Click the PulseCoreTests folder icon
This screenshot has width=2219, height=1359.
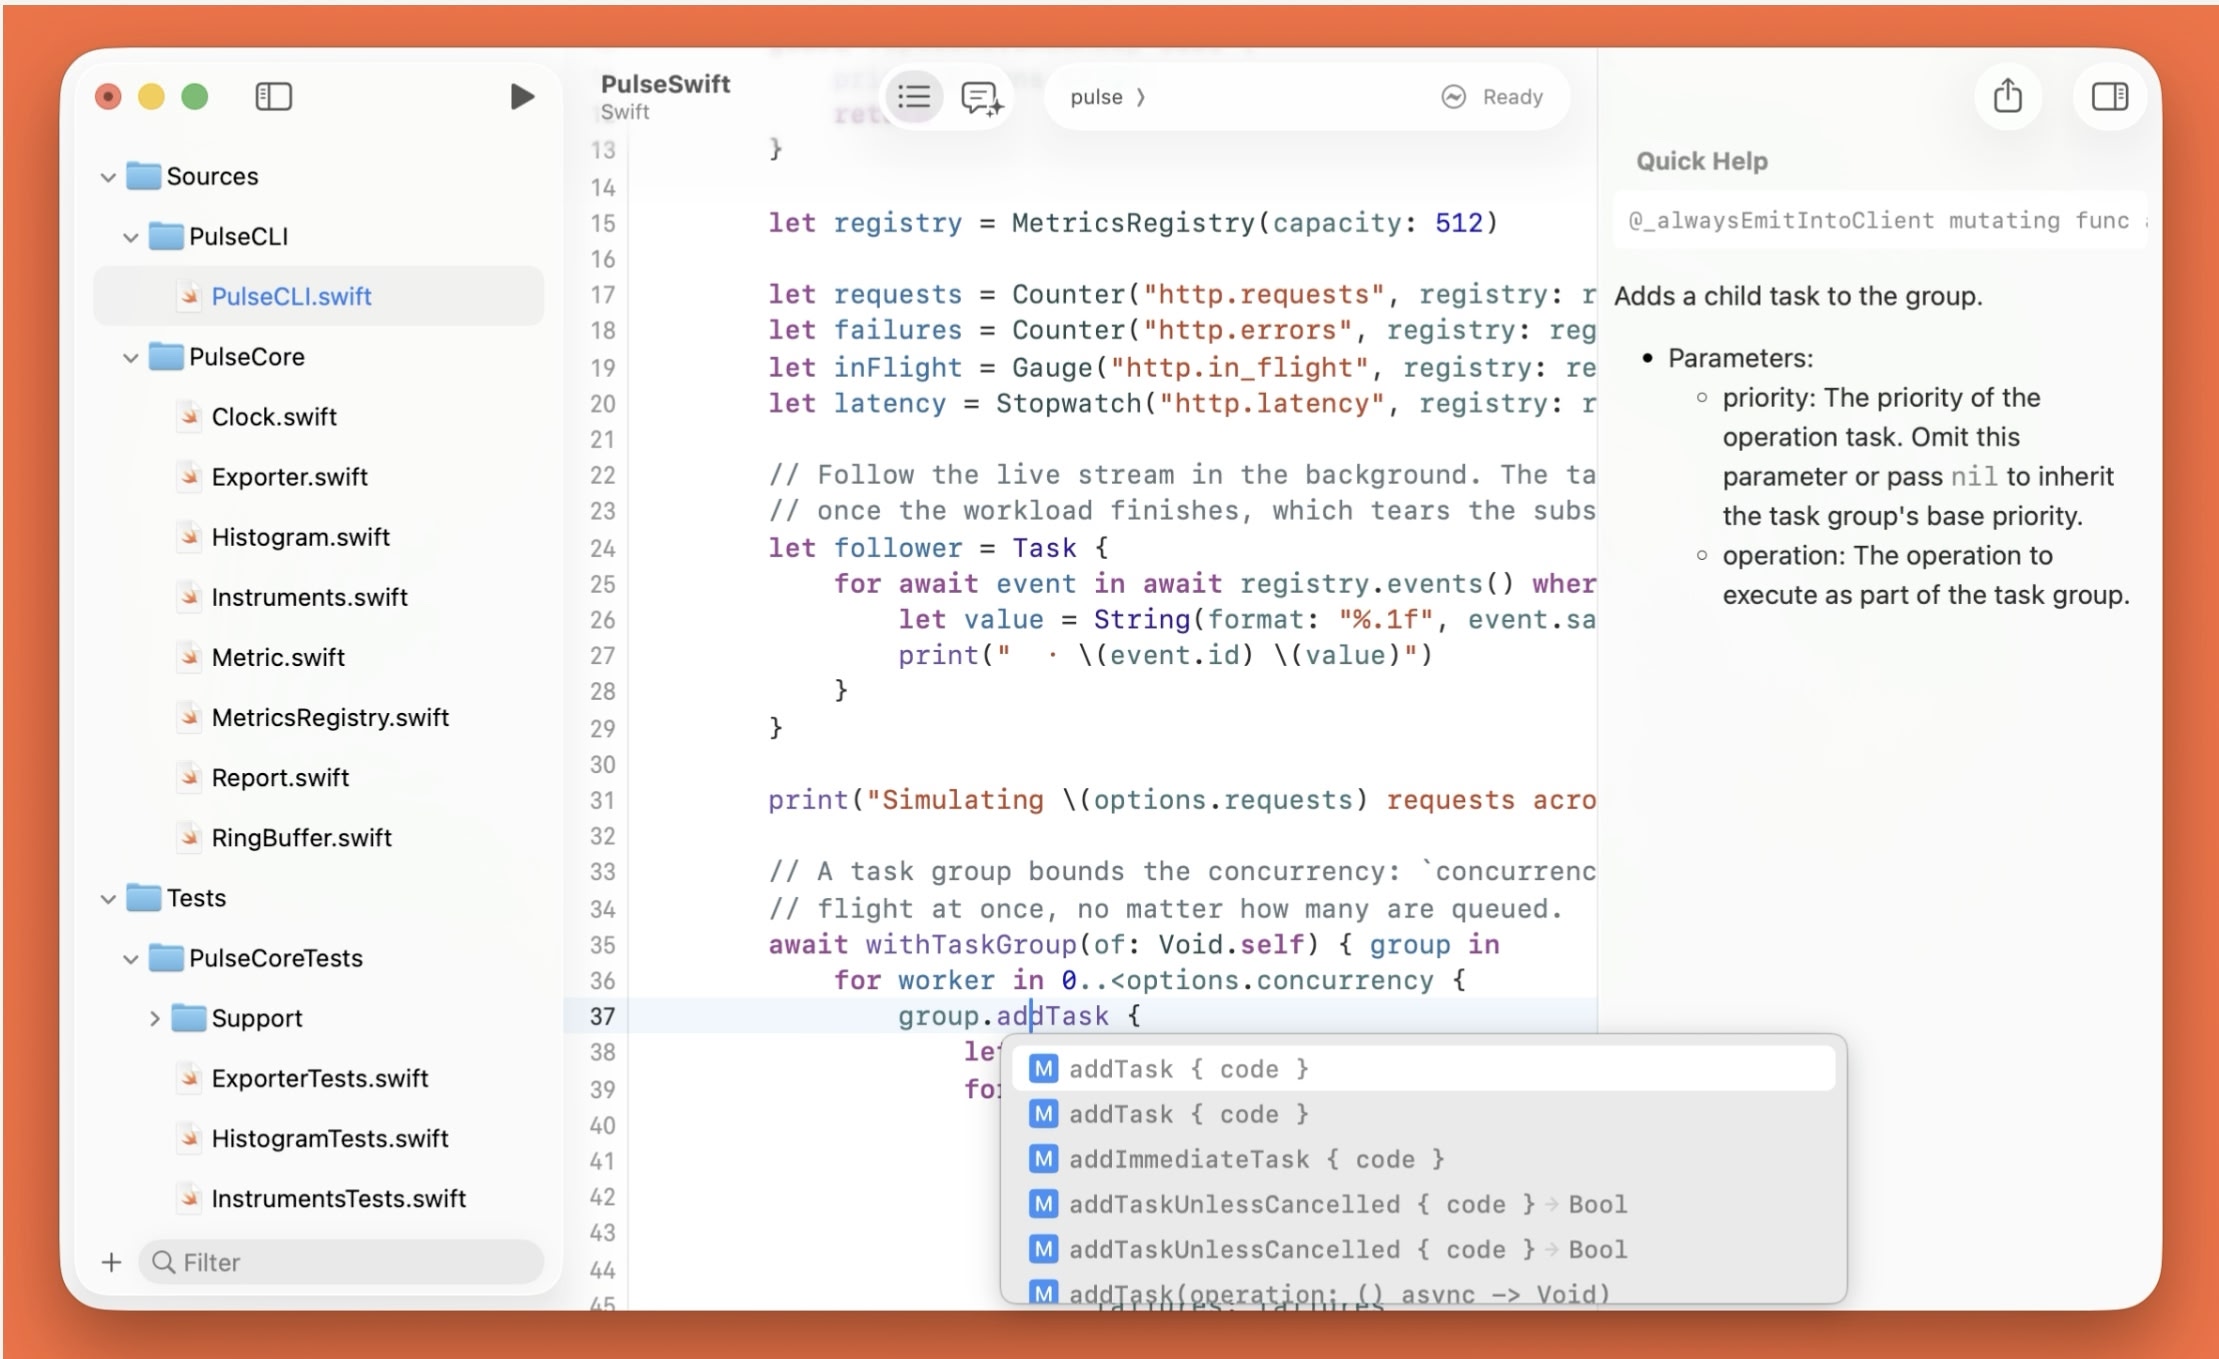pos(166,957)
